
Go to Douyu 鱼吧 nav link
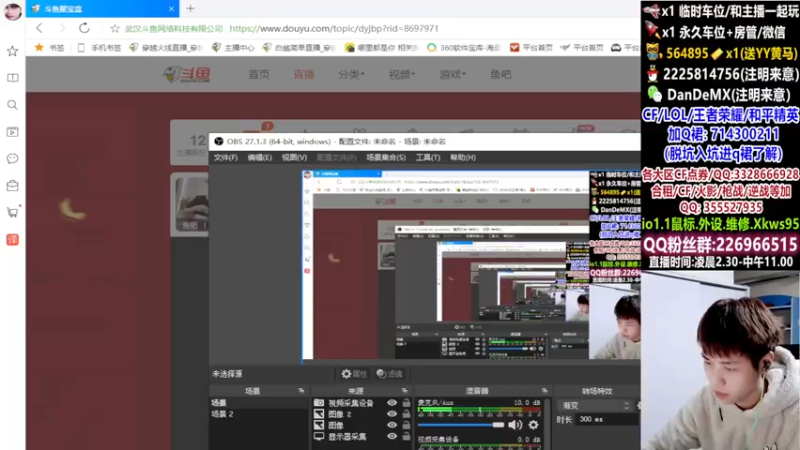[501, 74]
